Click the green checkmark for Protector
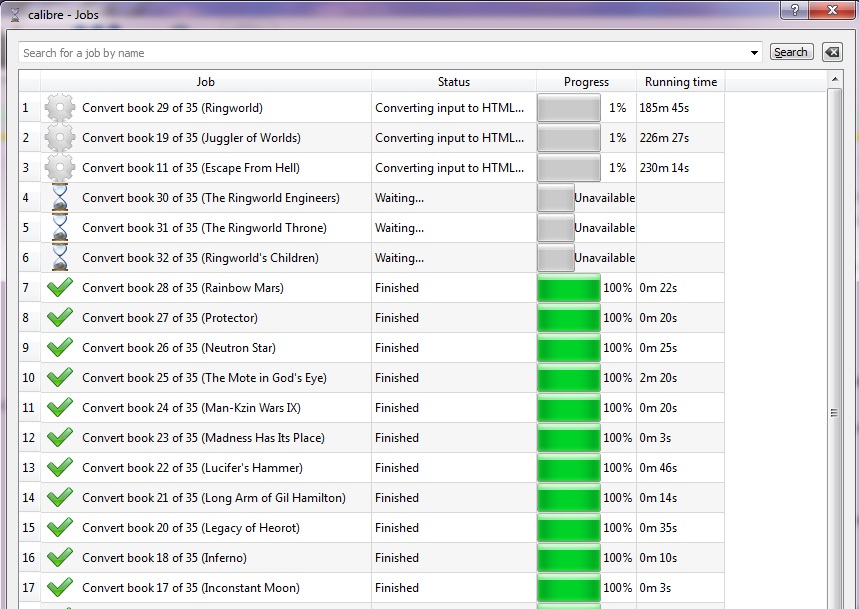Screen dimensions: 859x609 [60, 318]
